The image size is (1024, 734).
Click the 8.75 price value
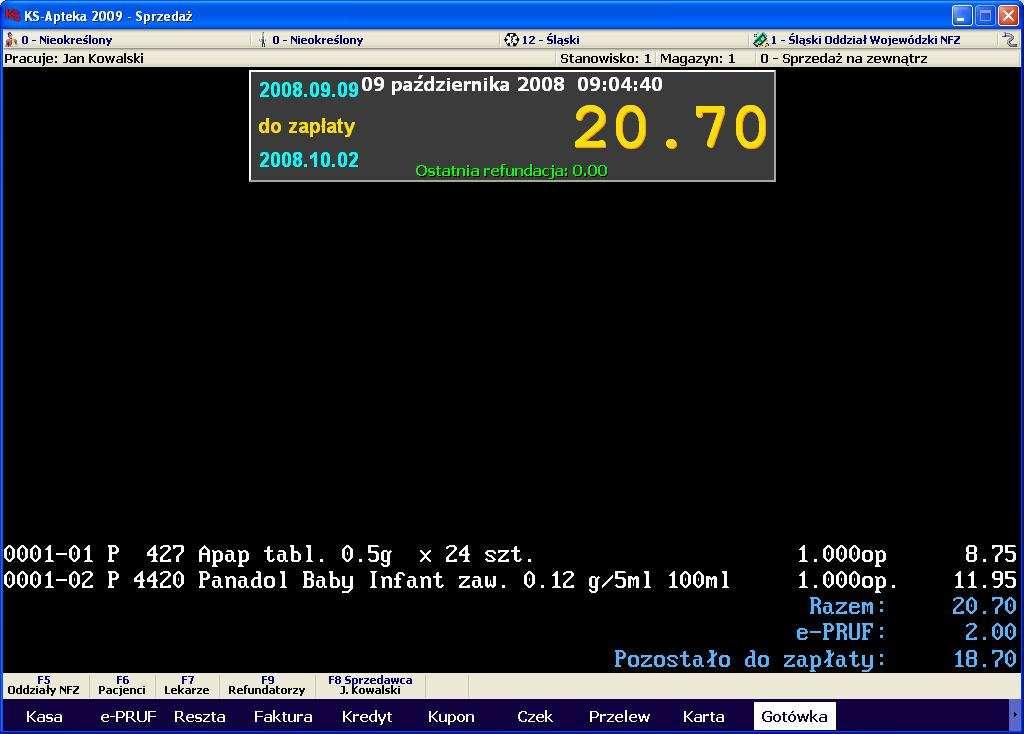[990, 554]
